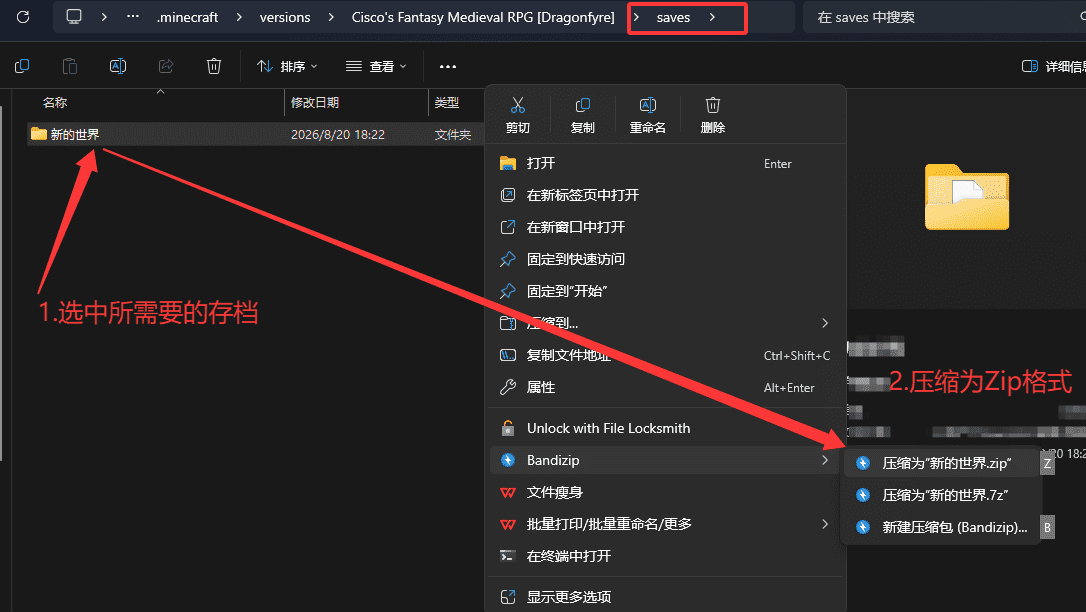Viewport: 1086px width, 612px height.
Task: Expand the chevron after the This PC icon
Action: click(x=104, y=17)
